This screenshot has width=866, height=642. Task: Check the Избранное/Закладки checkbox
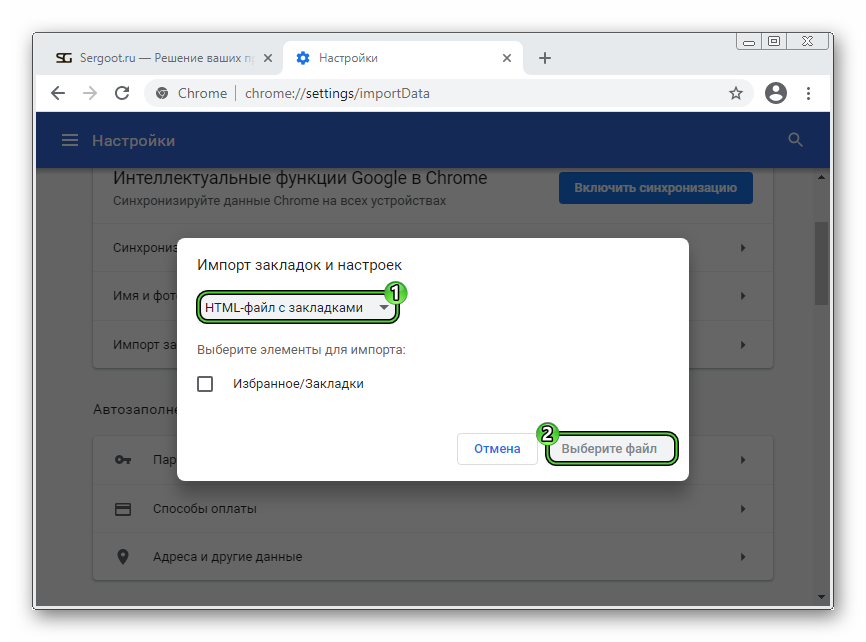click(205, 383)
